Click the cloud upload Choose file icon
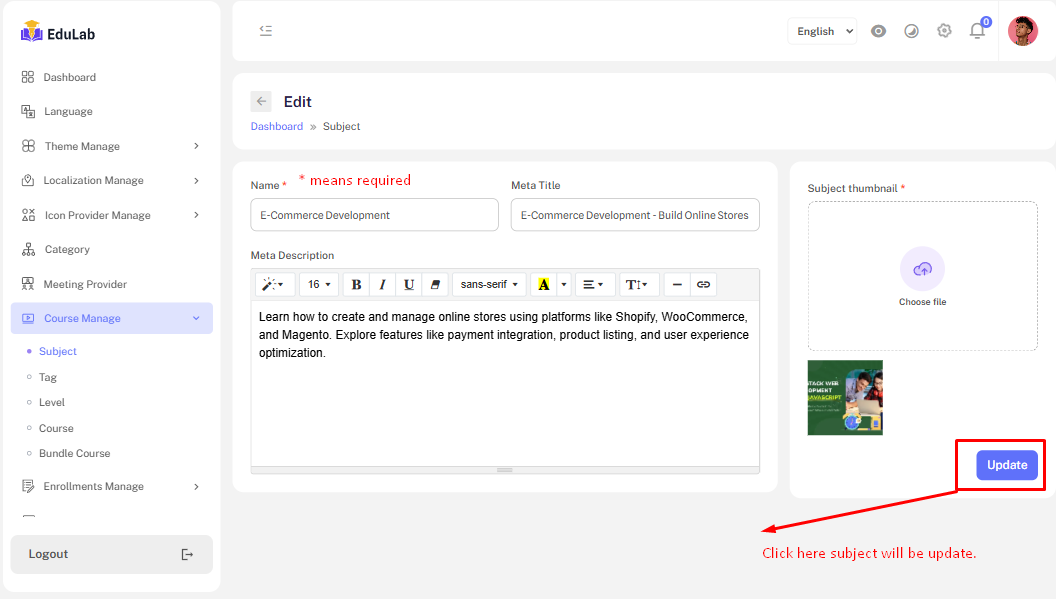 922,269
